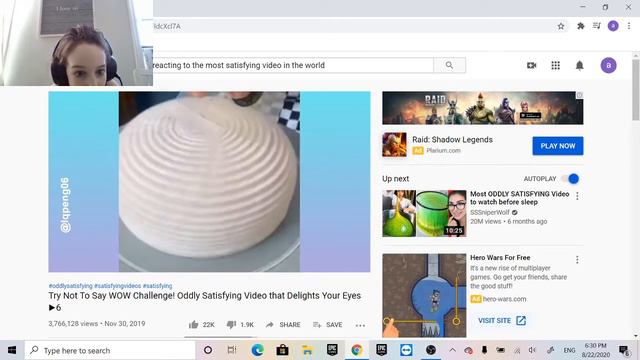Image resolution: width=640 pixels, height=360 pixels.
Task: Click inside the YouTube search field
Action: pyautogui.click(x=293, y=65)
